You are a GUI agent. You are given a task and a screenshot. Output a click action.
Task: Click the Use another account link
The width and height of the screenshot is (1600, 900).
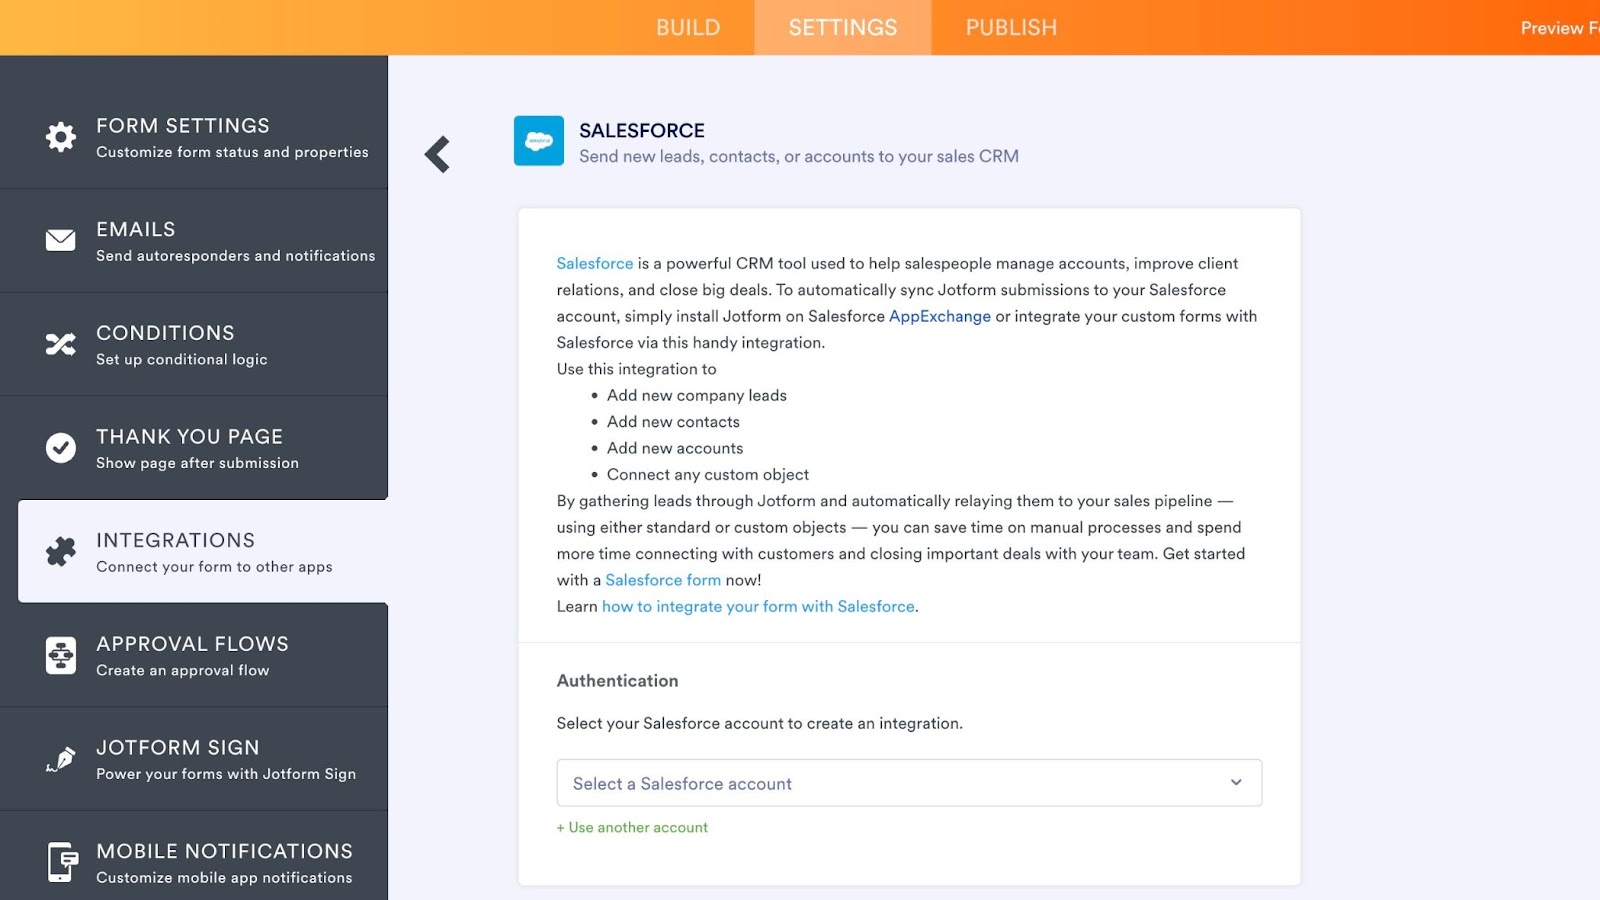coord(632,828)
